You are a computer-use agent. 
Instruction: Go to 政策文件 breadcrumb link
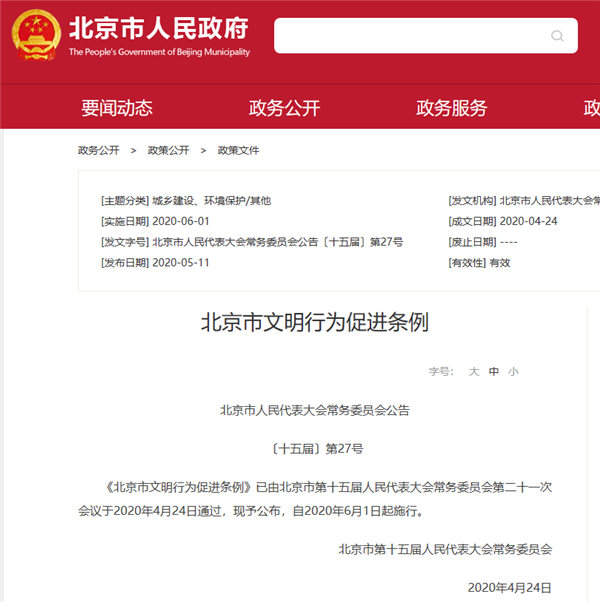click(x=238, y=150)
